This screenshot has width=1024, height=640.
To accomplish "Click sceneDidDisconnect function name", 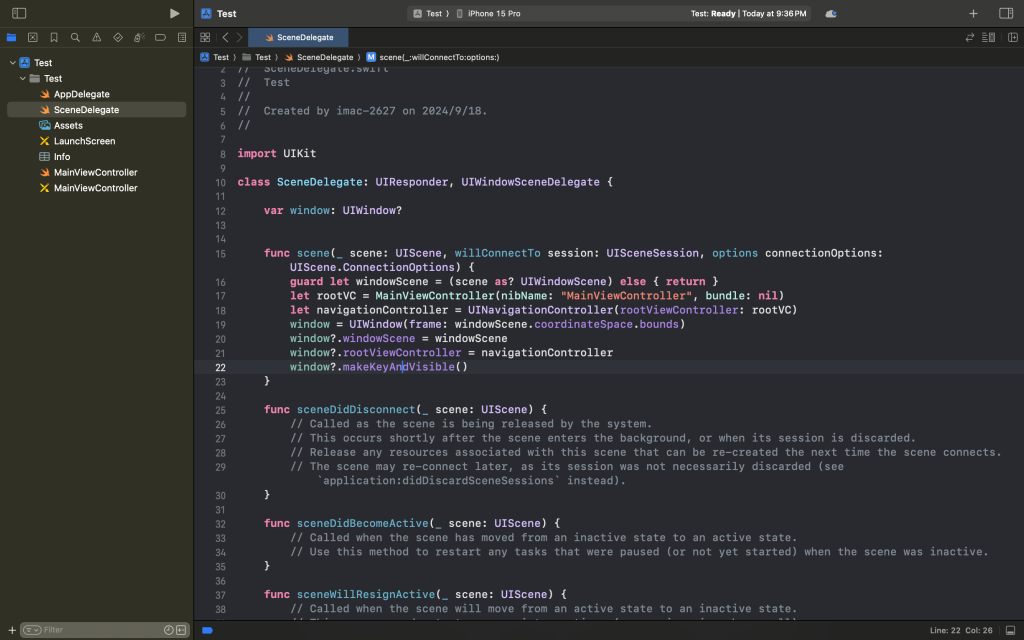I will click(x=356, y=409).
